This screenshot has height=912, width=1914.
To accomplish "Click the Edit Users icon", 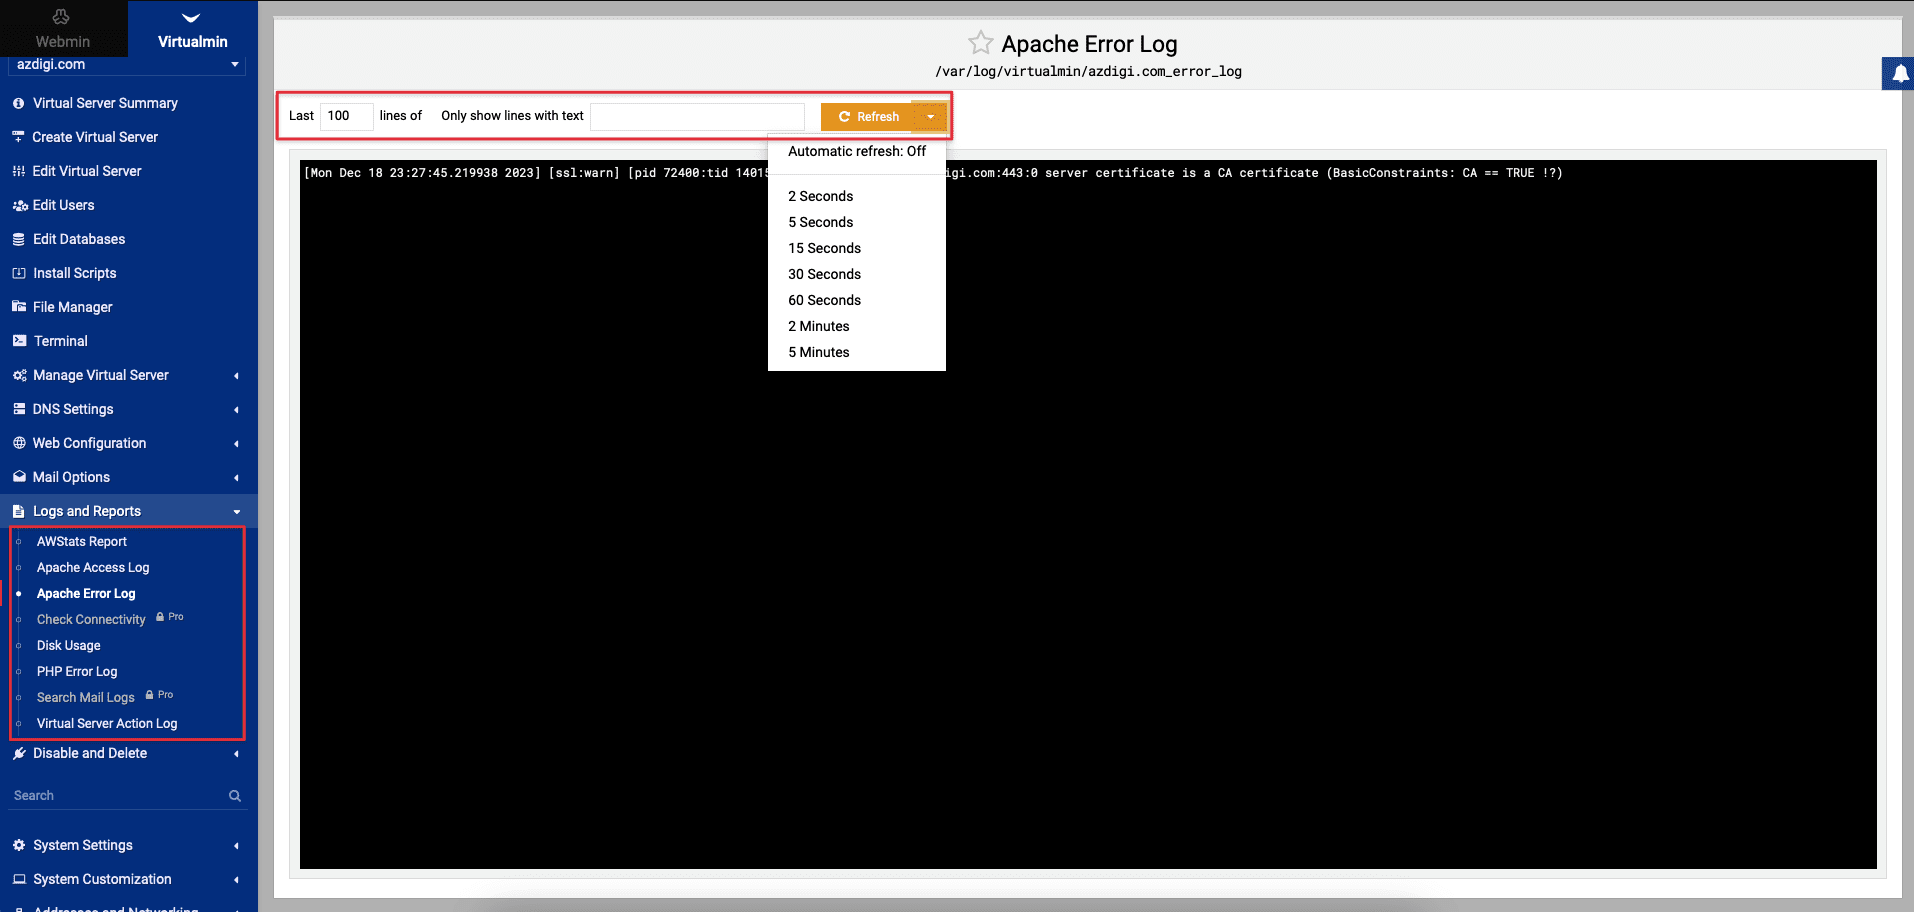I will click(19, 205).
